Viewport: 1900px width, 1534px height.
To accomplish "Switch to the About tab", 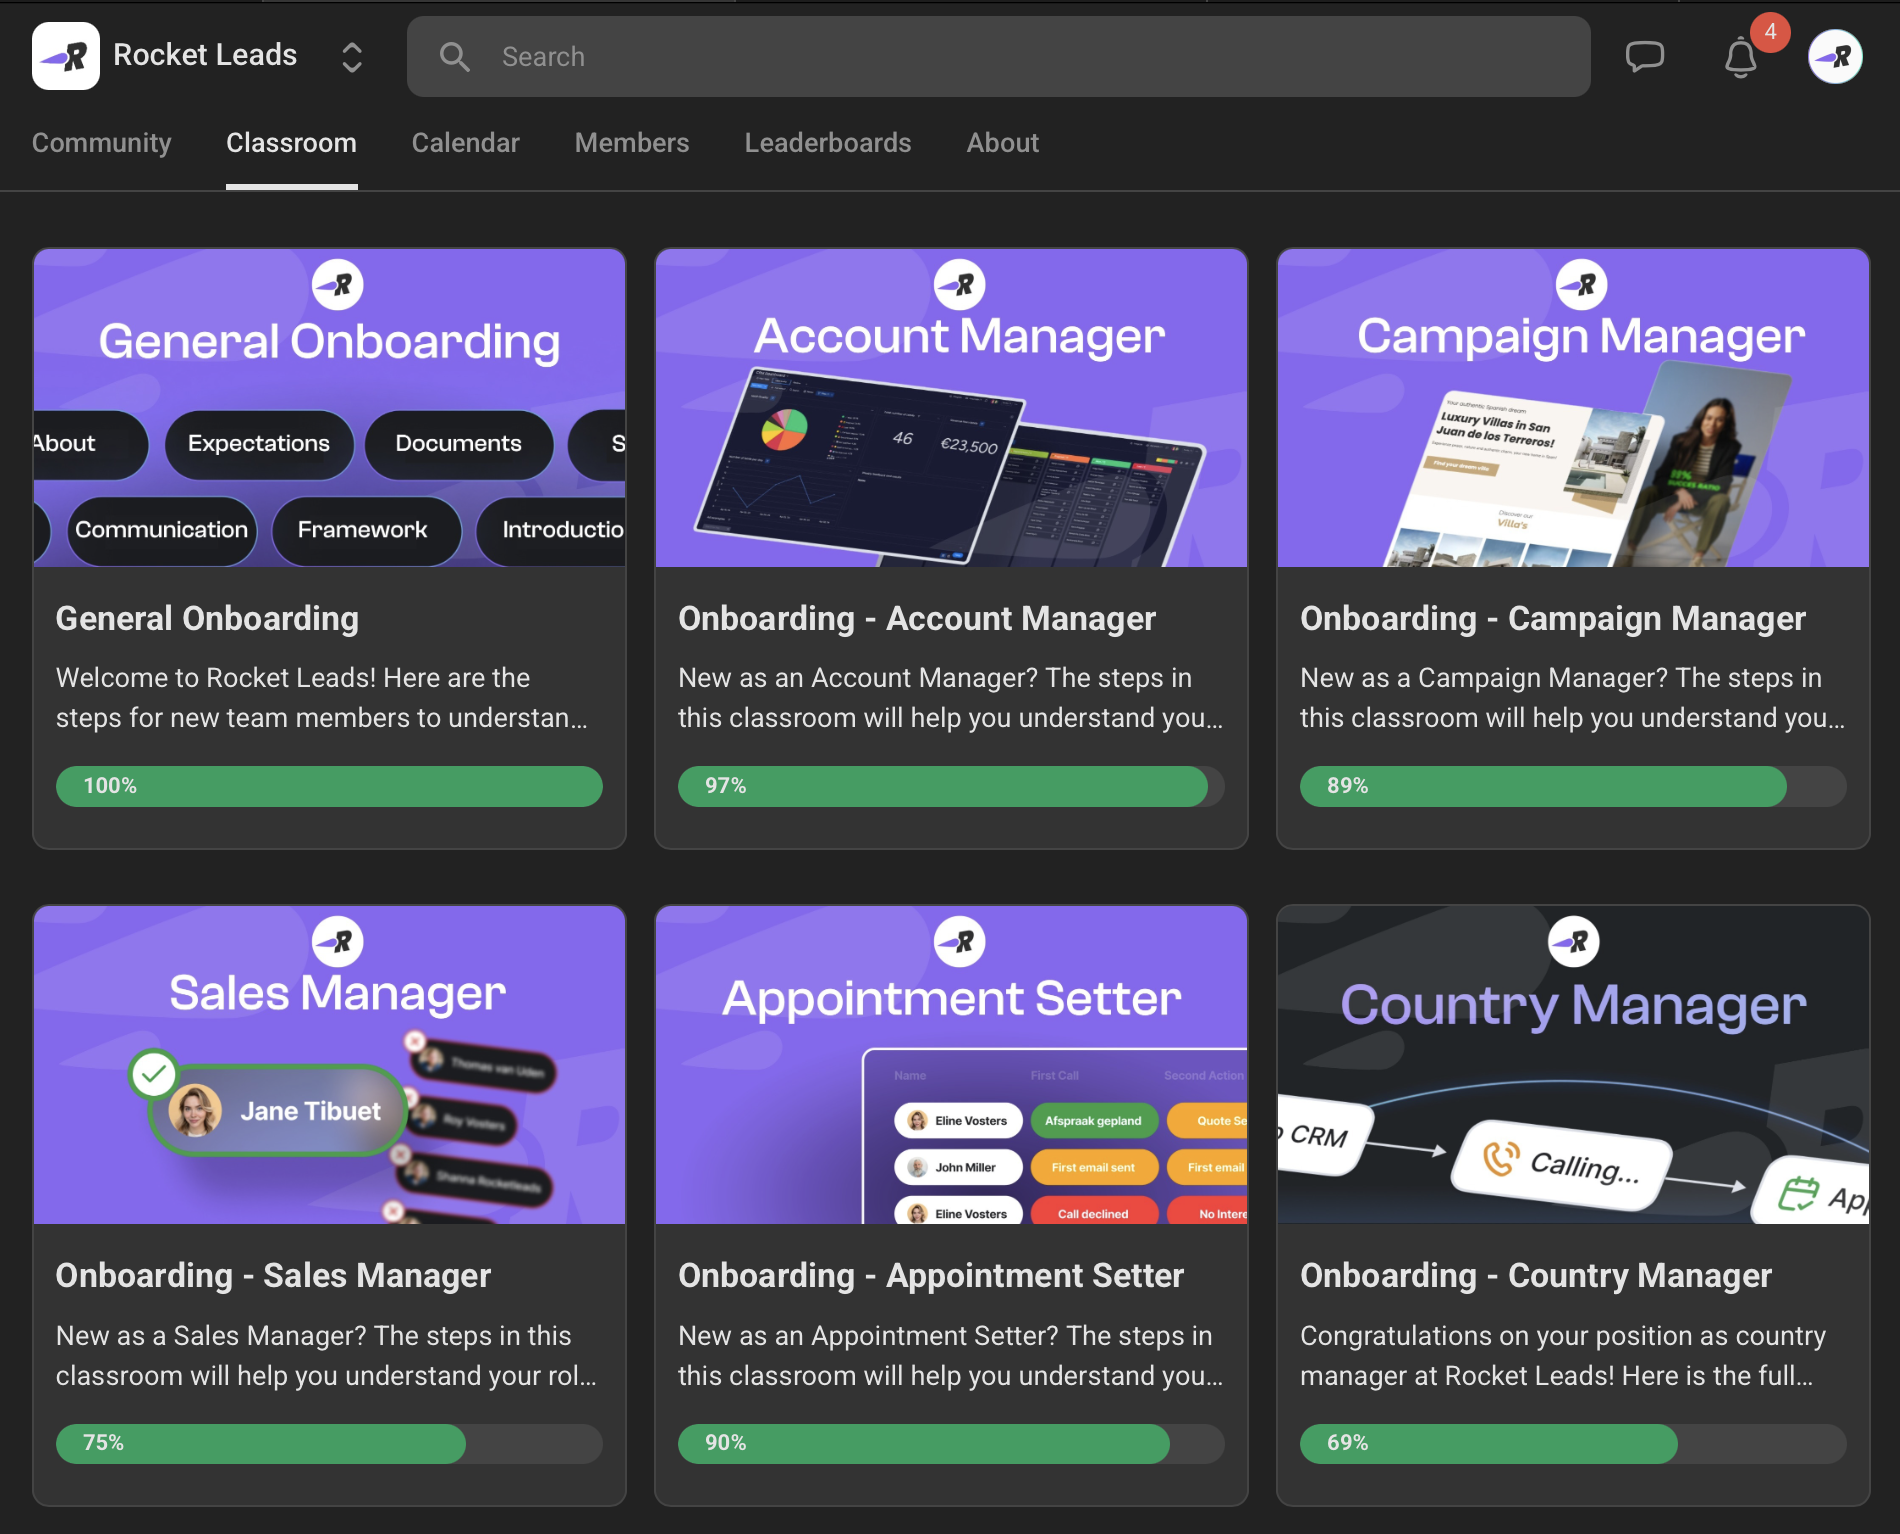I will (x=1003, y=143).
